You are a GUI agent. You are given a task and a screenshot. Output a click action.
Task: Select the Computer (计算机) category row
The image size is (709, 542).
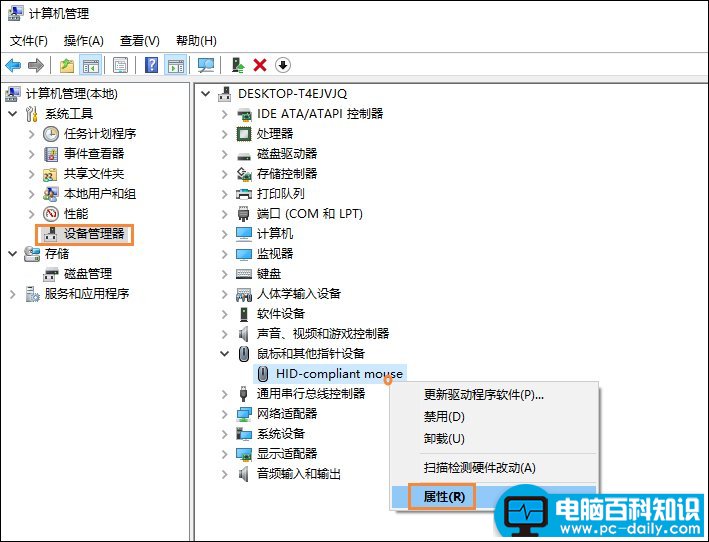tap(265, 234)
